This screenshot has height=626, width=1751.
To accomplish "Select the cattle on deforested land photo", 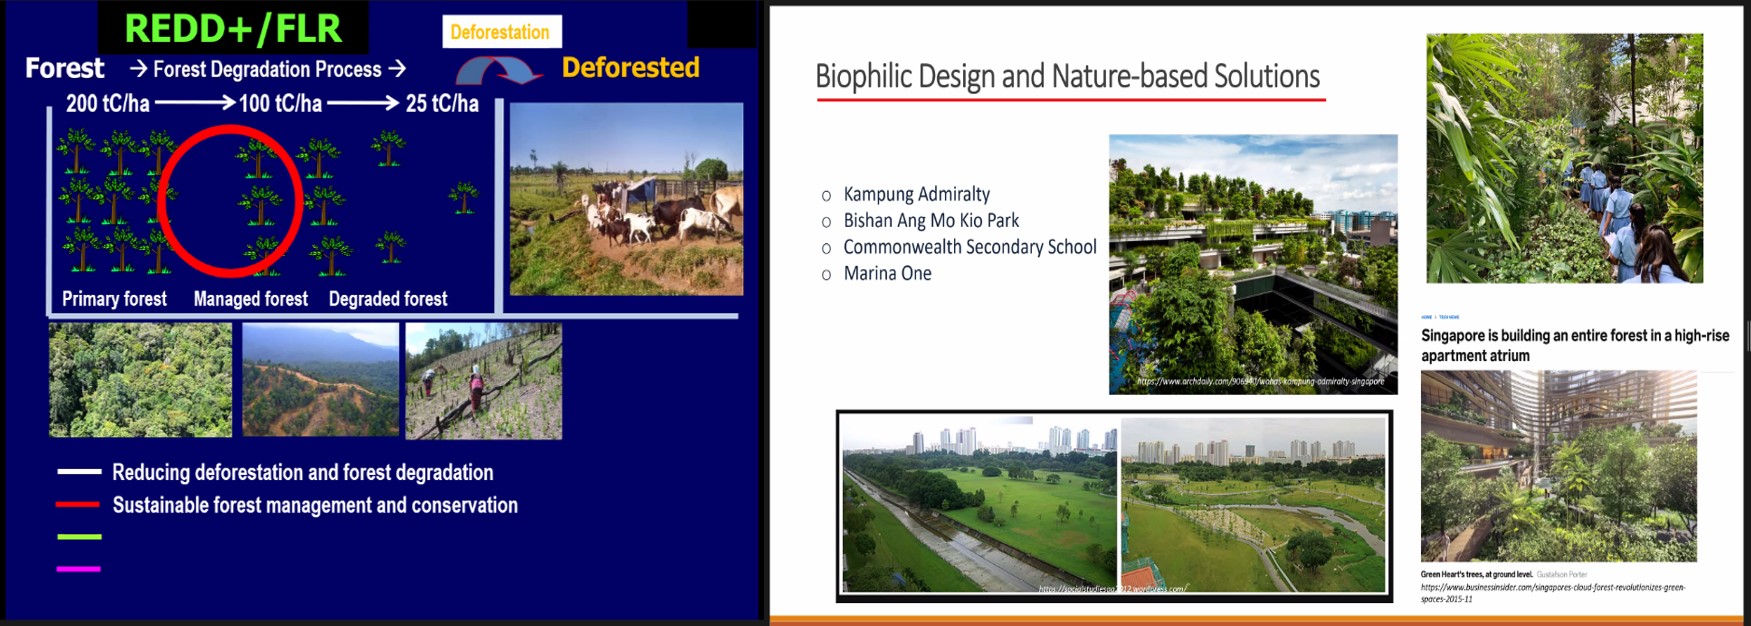I will point(626,199).
